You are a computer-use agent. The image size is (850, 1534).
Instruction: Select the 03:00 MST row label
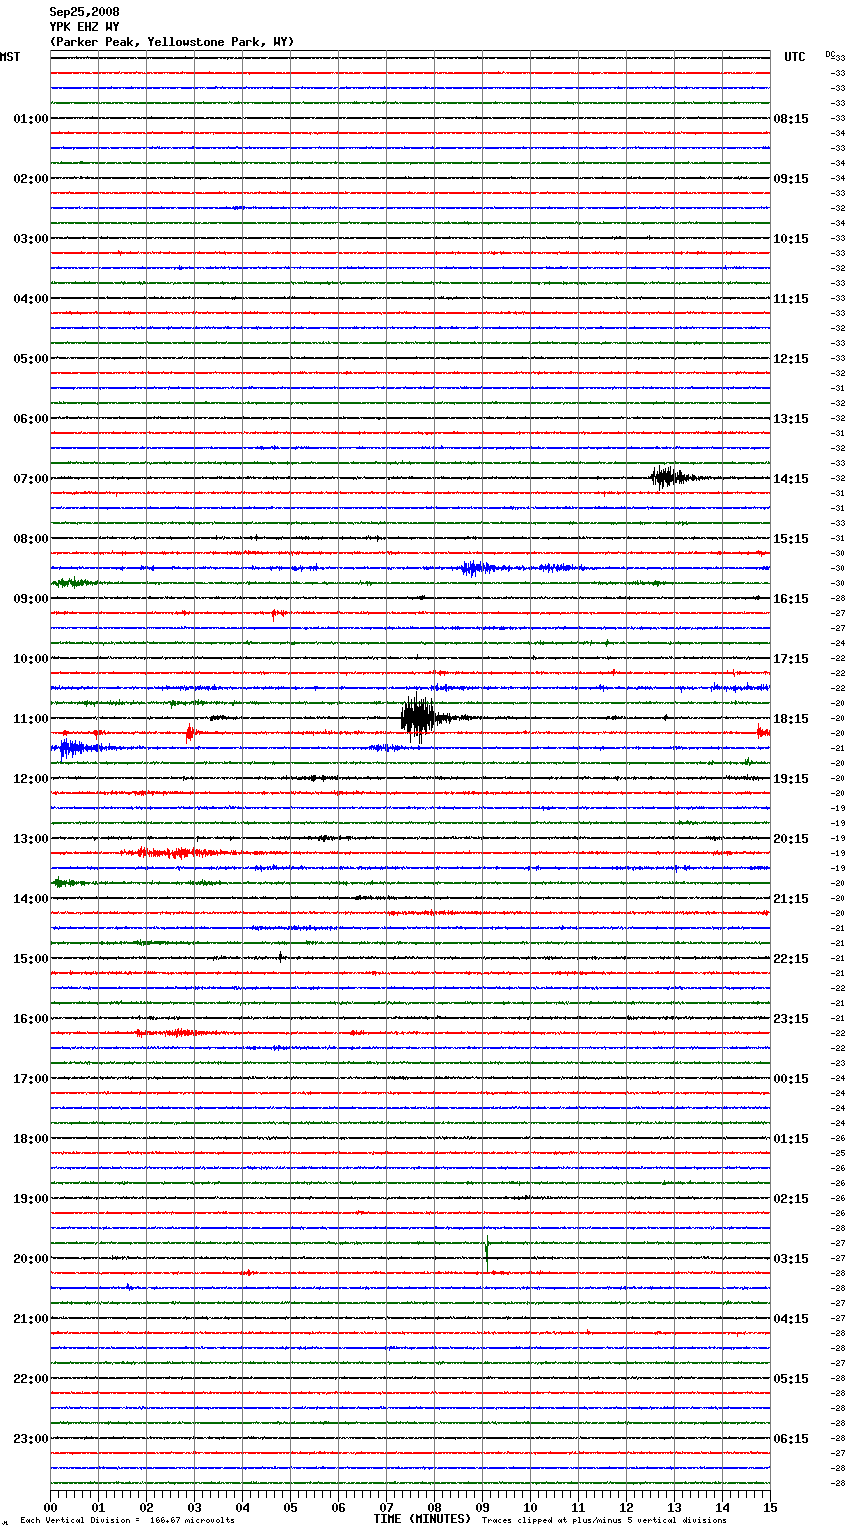click(30, 239)
